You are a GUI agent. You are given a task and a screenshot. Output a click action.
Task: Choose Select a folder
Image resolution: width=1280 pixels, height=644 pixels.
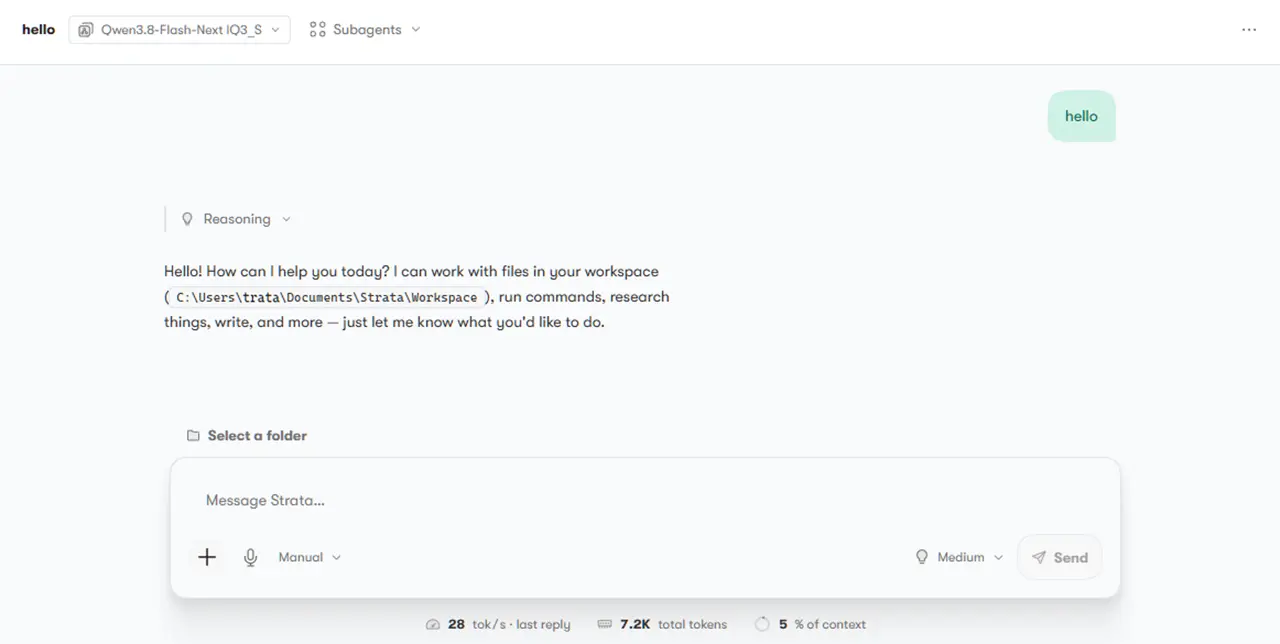coord(247,436)
